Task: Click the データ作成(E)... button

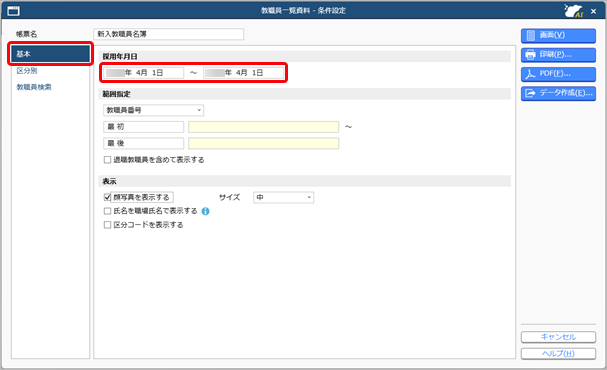Action: 558,93
